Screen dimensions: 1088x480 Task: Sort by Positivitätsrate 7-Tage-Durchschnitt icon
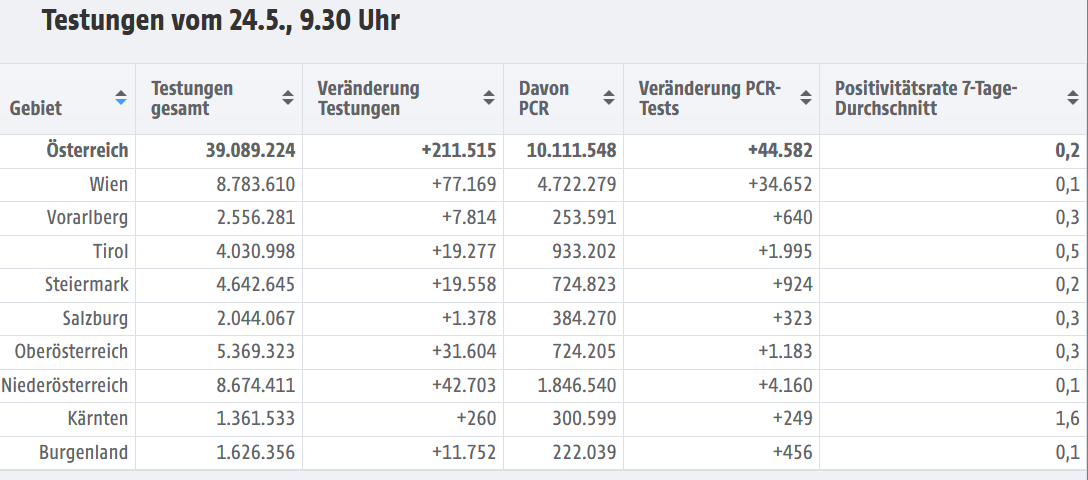[1073, 98]
